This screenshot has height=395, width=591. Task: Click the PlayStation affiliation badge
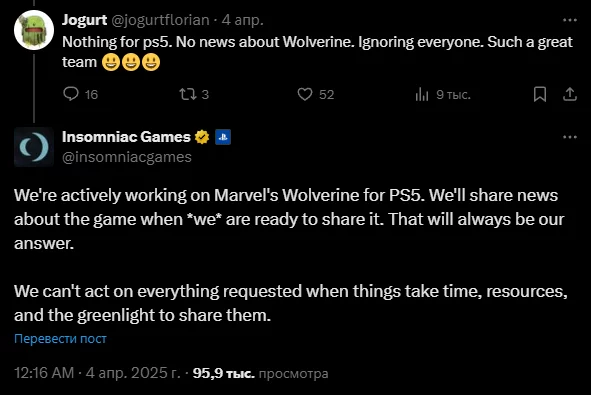tap(223, 137)
